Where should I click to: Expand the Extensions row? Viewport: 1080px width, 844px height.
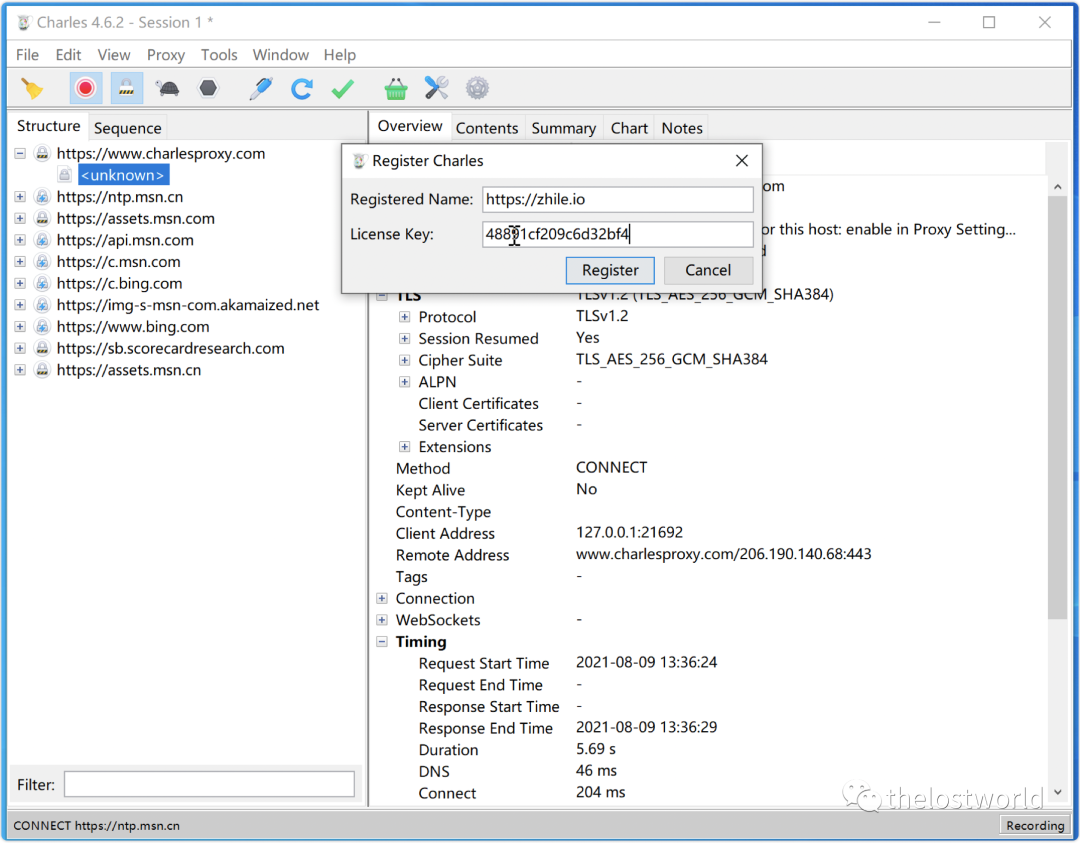coord(404,447)
